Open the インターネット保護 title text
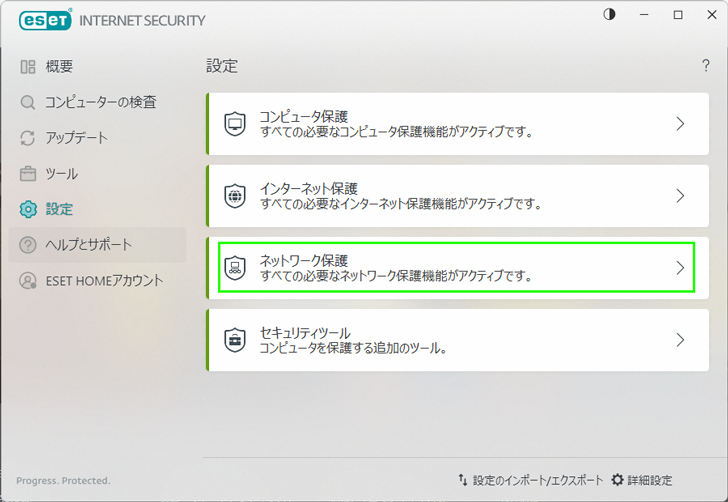 pos(308,189)
